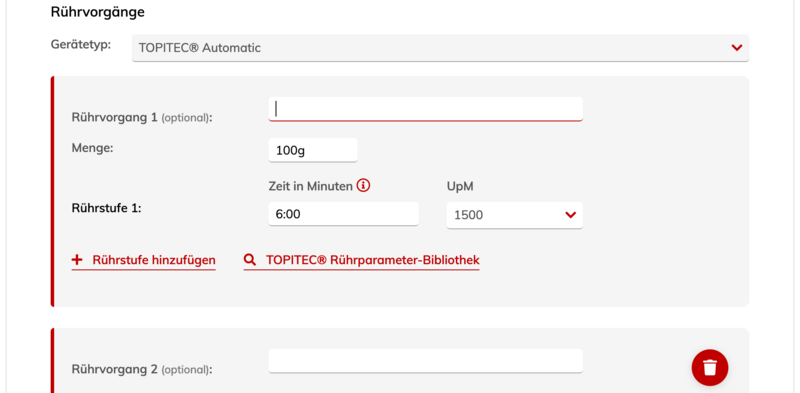Click the Menge field containing 100g
This screenshot has width=800, height=393.
[x=313, y=150]
